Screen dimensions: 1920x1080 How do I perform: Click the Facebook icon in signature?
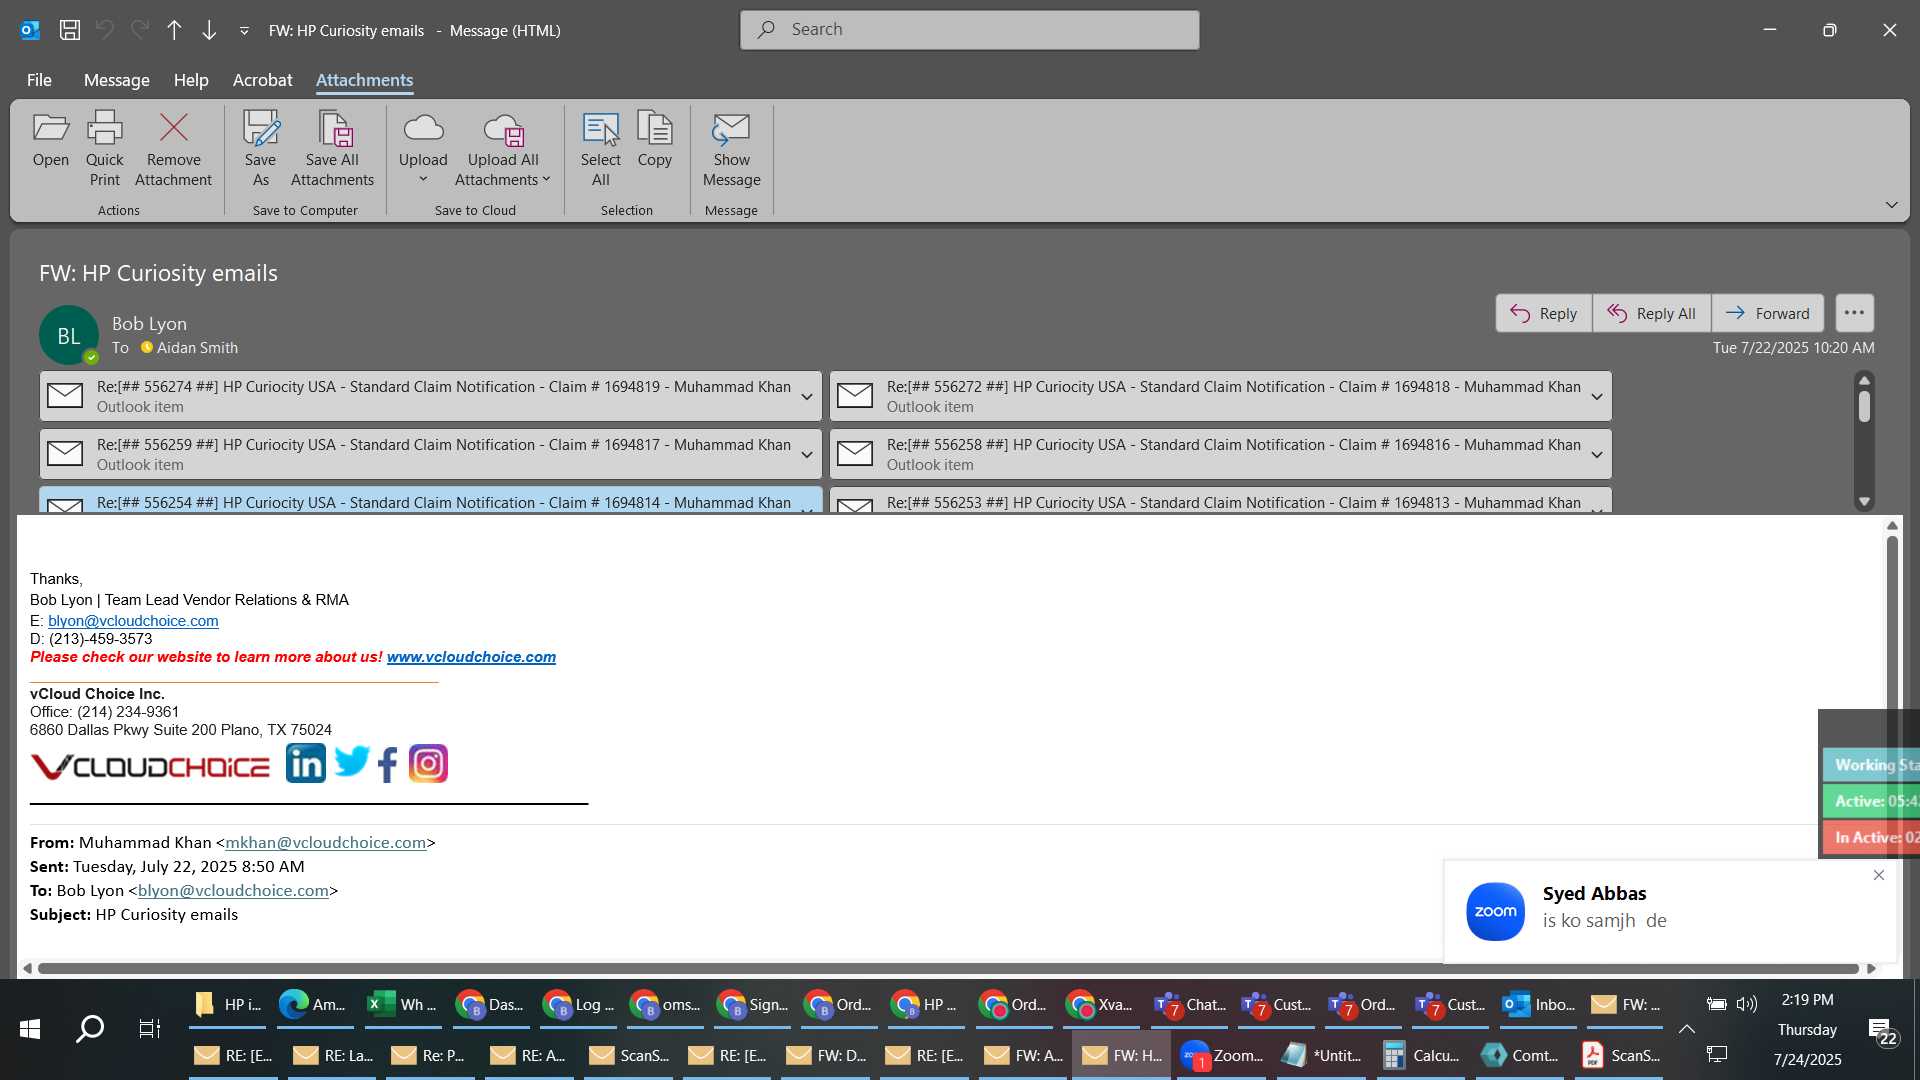[388, 764]
